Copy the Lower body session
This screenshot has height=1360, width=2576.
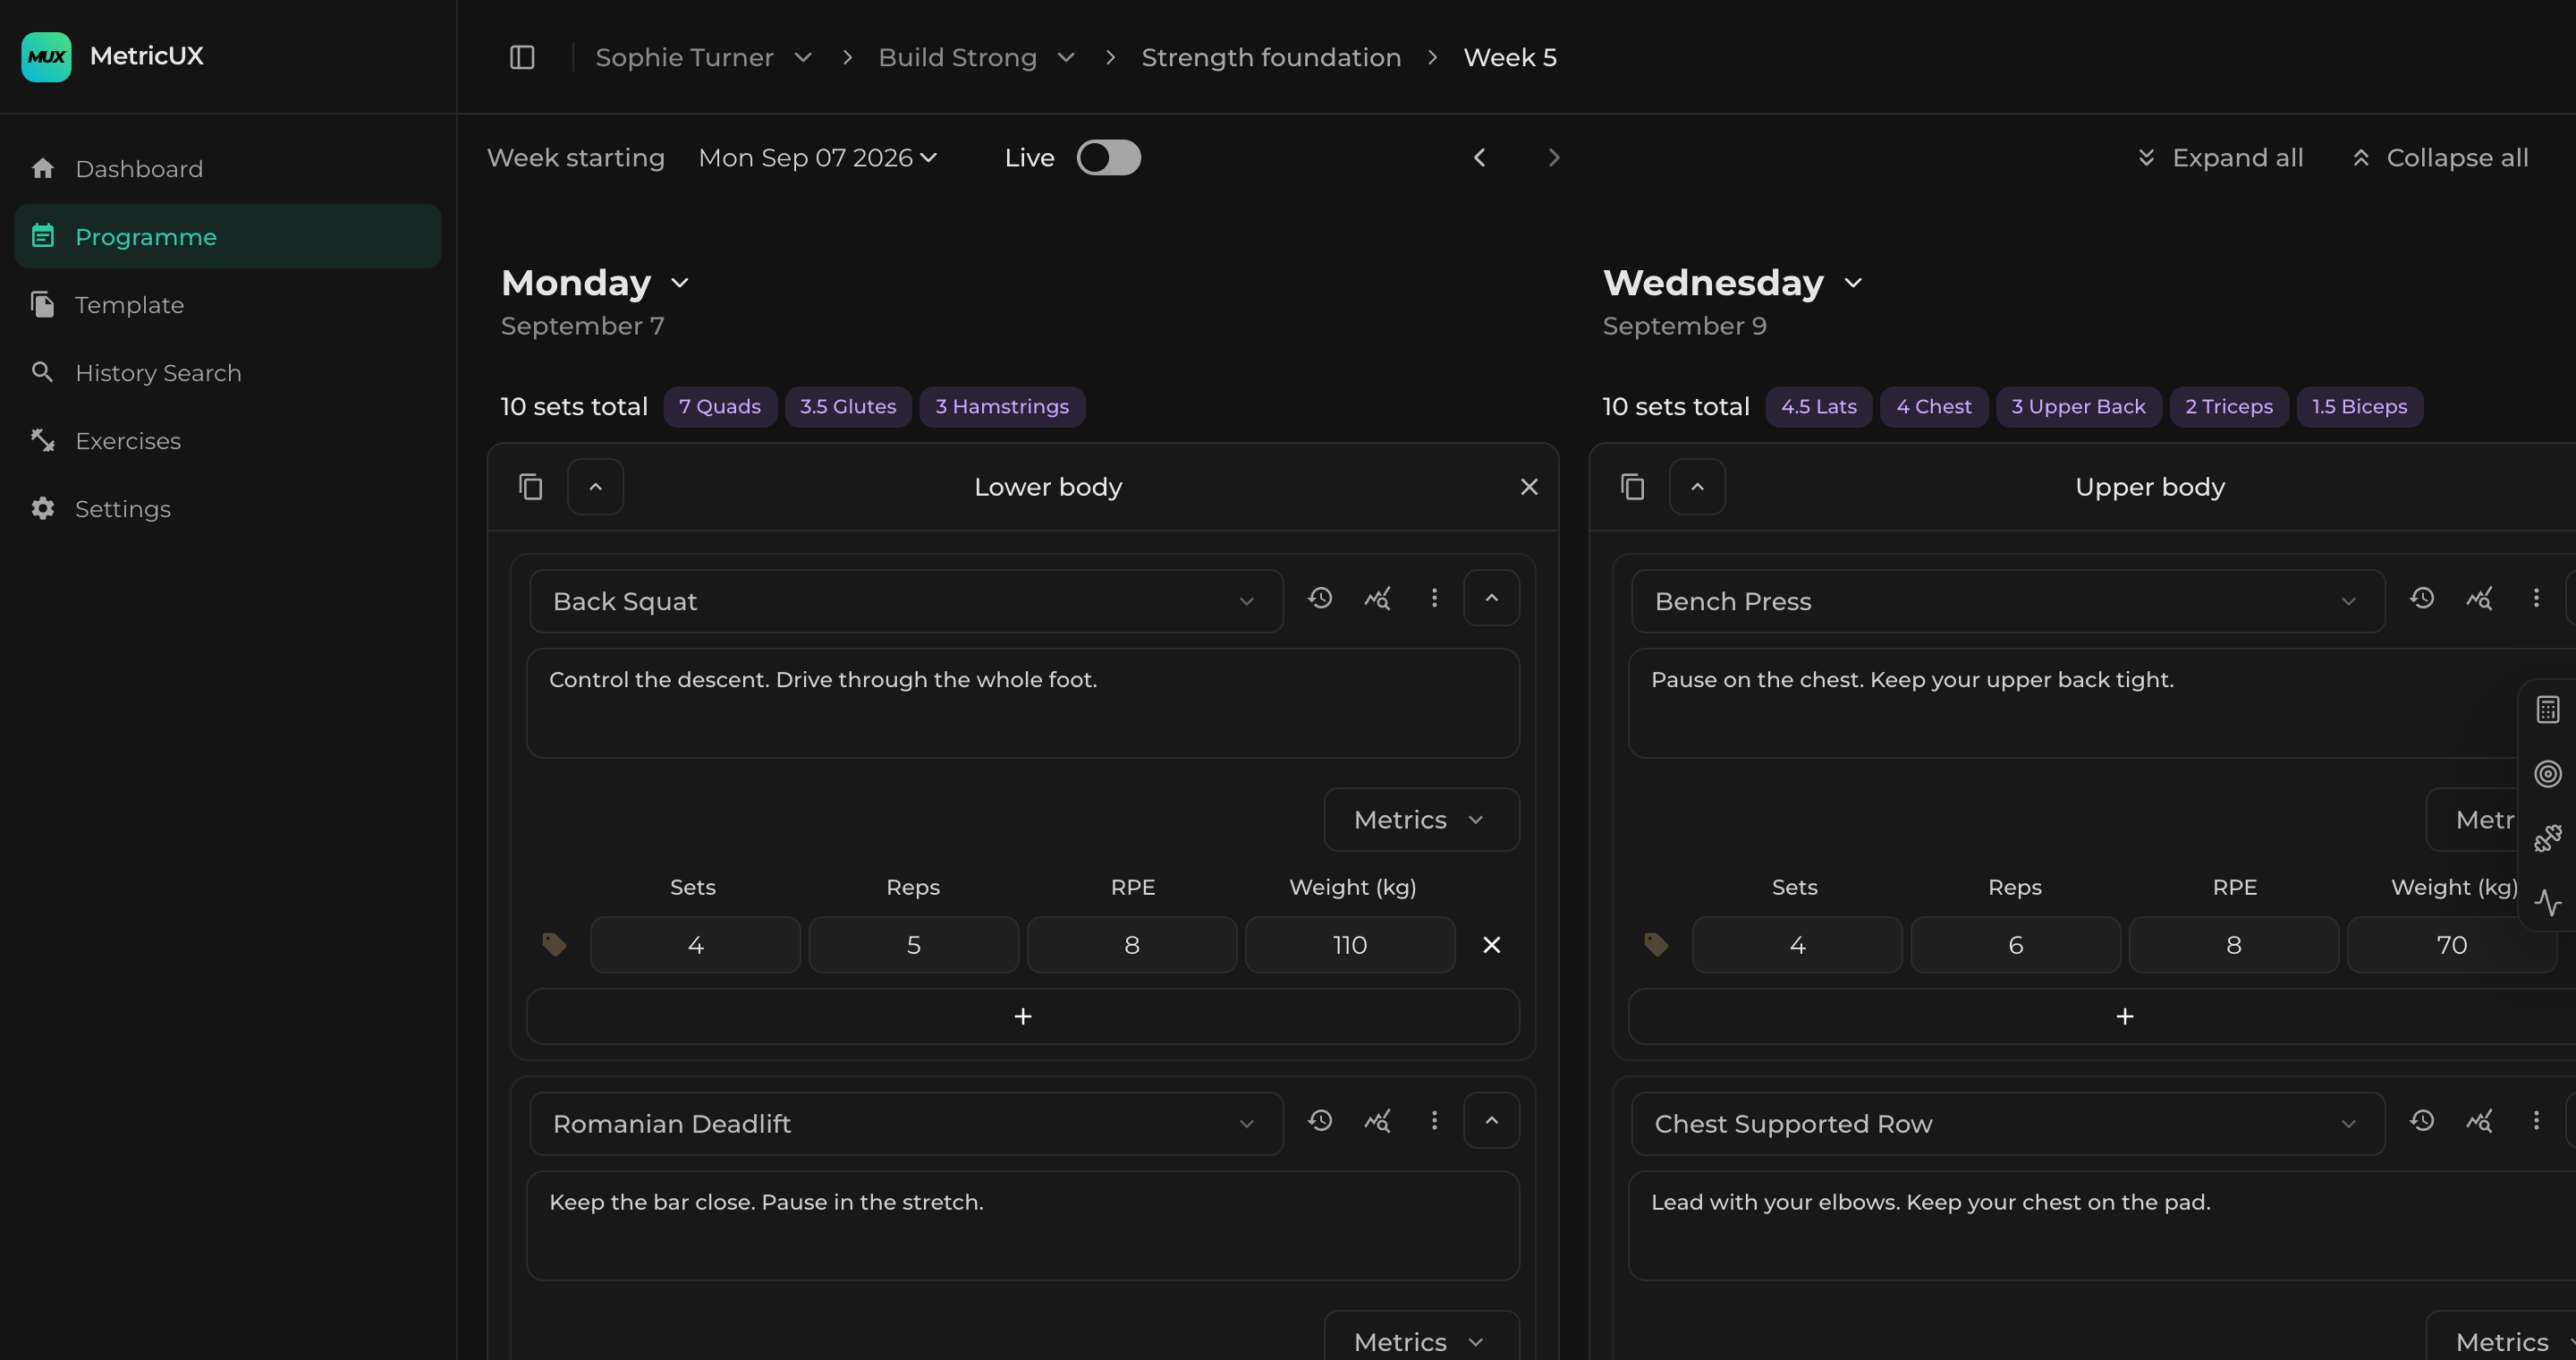click(531, 487)
